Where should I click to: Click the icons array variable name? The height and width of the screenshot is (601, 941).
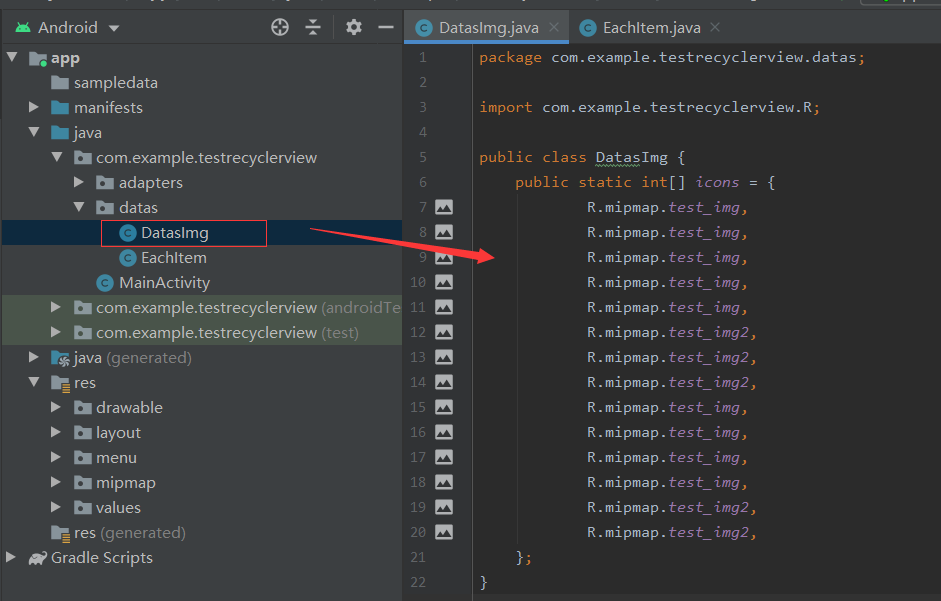(x=717, y=182)
